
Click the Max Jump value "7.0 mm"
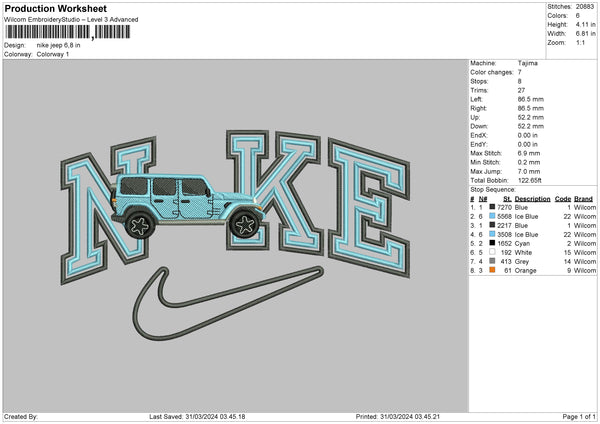pyautogui.click(x=529, y=171)
